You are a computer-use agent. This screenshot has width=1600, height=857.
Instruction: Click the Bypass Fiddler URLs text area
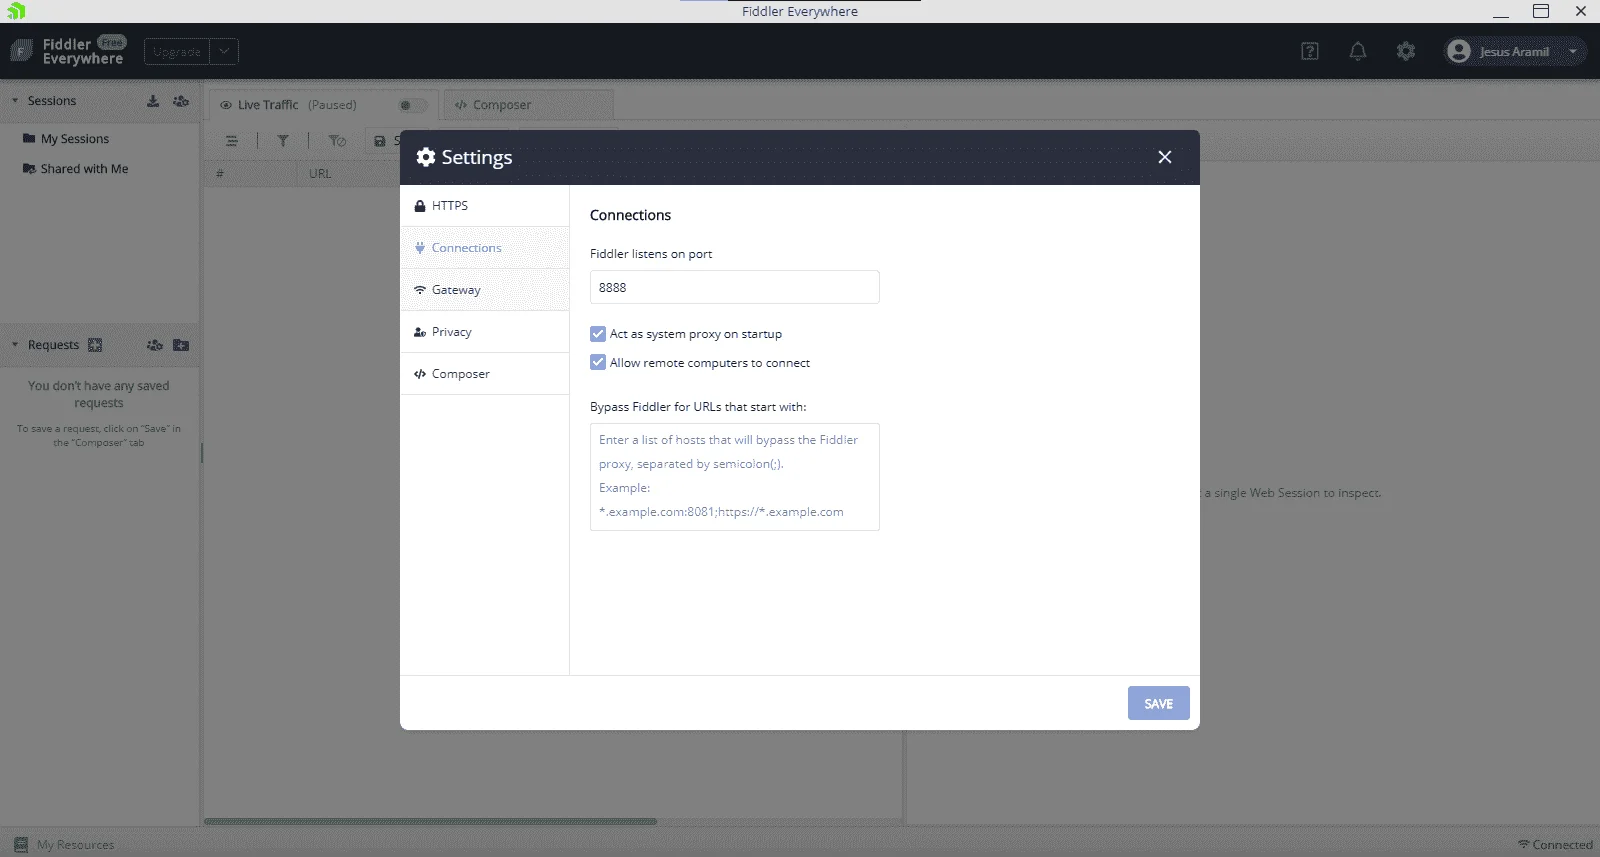735,477
